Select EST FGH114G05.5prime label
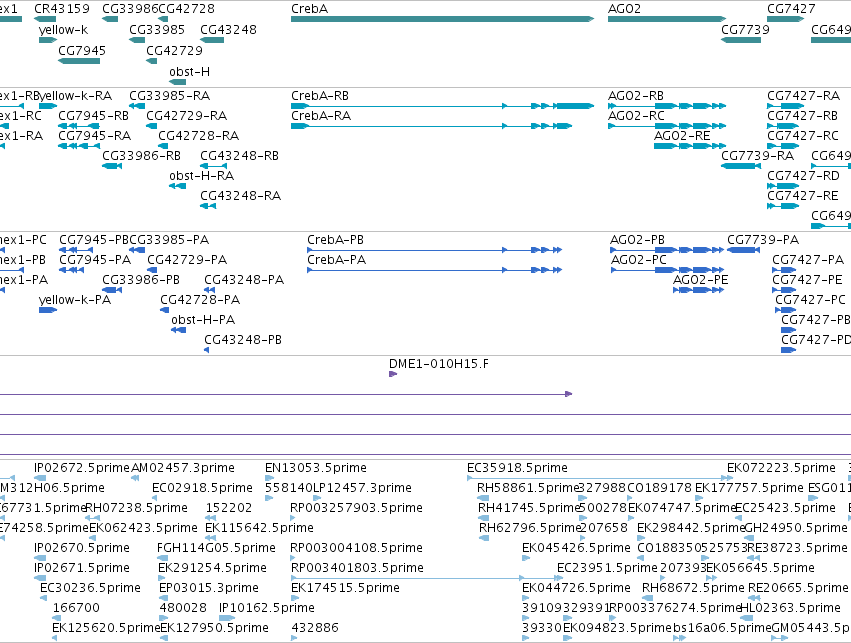This screenshot has height=643, width=851. [x=216, y=548]
